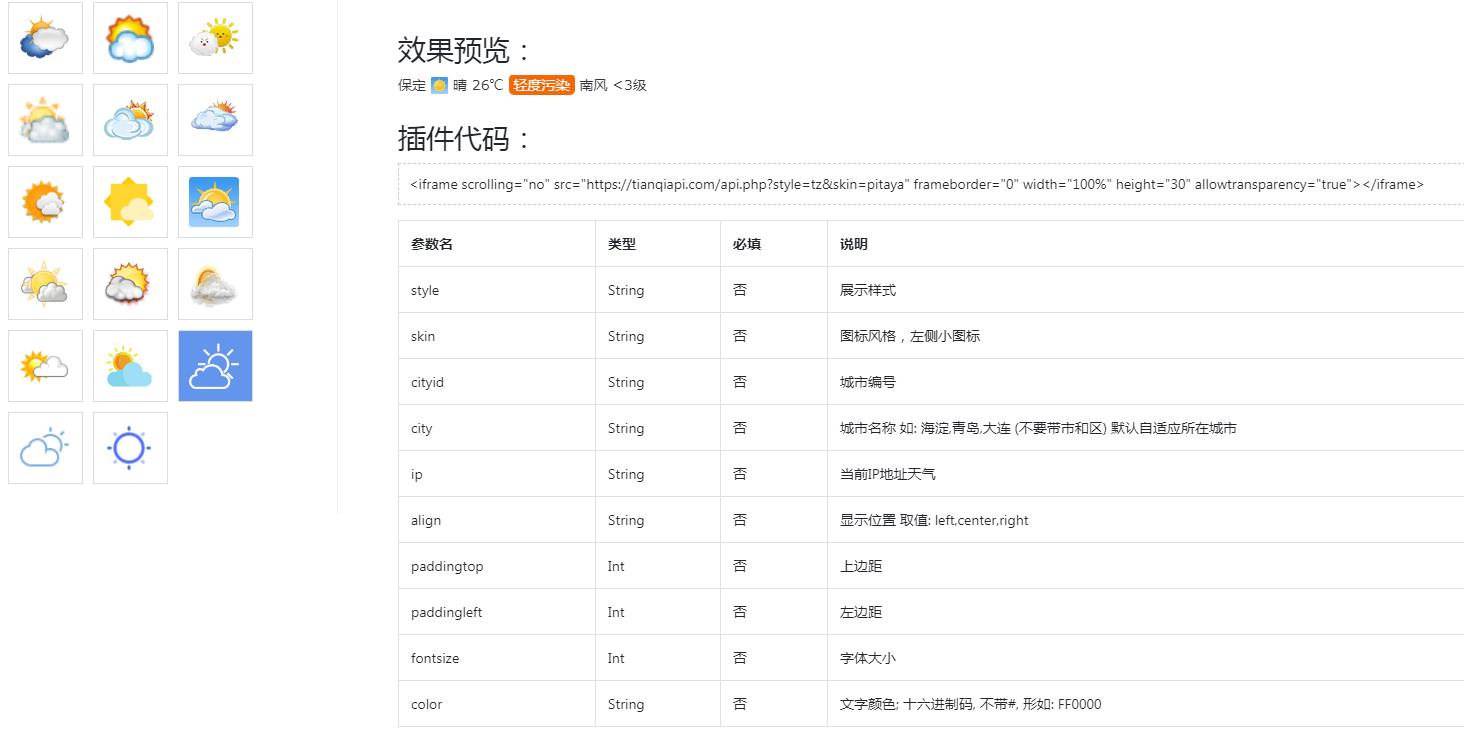Viewport: 1464px width, 741px height.
Task: Click 展示样式 description in style row
Action: (x=868, y=290)
